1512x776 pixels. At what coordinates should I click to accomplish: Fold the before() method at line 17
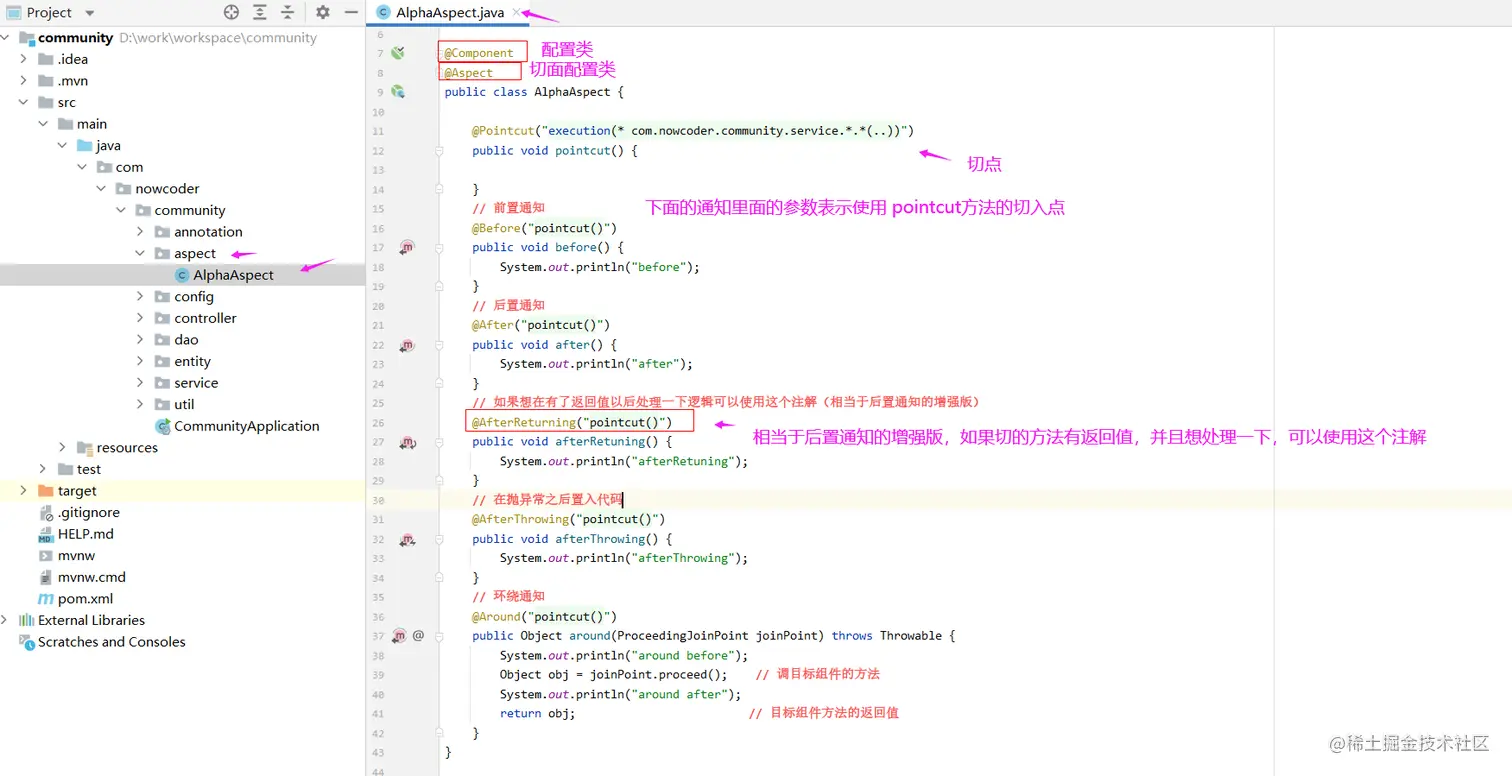pos(439,247)
